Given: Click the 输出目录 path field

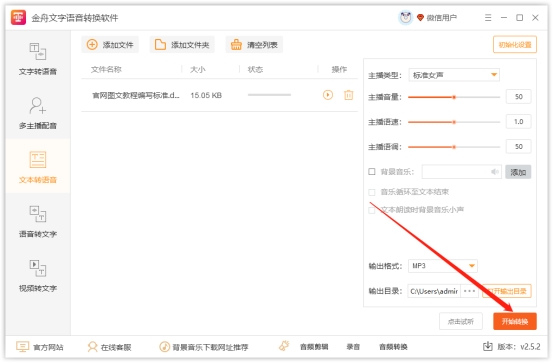Looking at the screenshot, I should (x=434, y=291).
